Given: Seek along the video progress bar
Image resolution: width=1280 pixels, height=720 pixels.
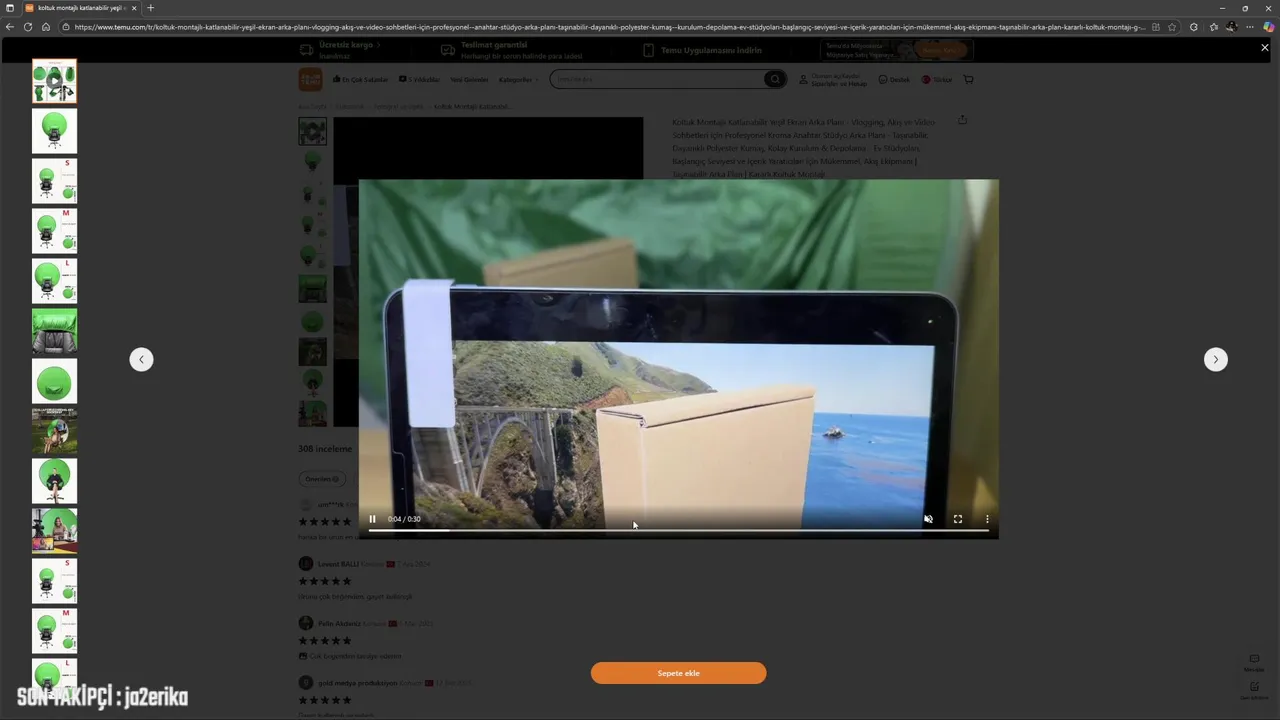Looking at the screenshot, I should (678, 531).
